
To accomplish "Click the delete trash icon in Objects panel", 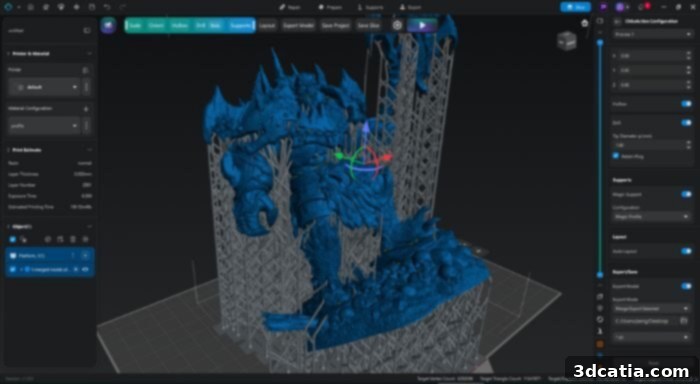I will click(73, 240).
